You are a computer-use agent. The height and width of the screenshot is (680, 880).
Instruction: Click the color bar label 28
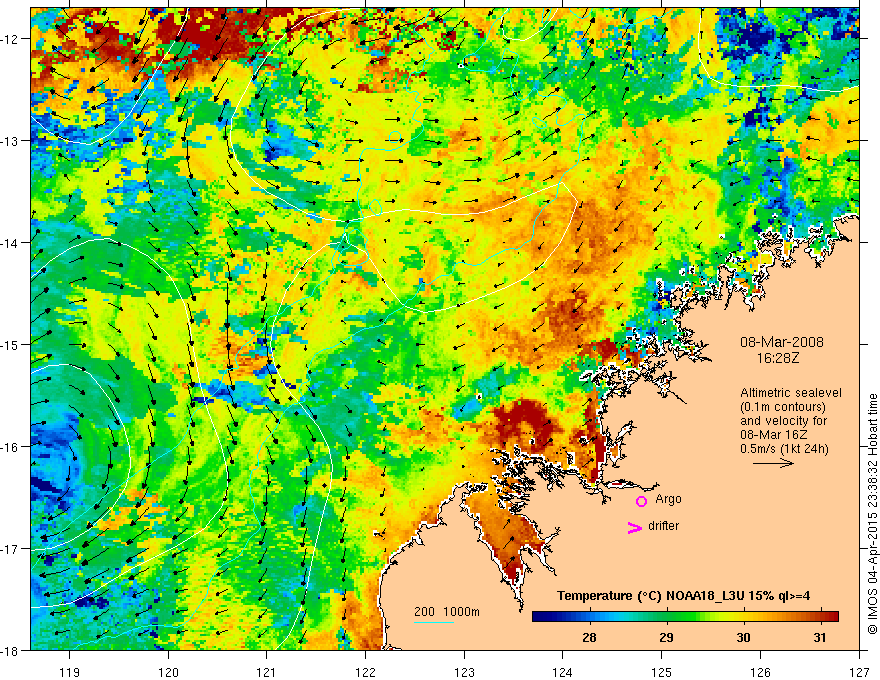[589, 637]
